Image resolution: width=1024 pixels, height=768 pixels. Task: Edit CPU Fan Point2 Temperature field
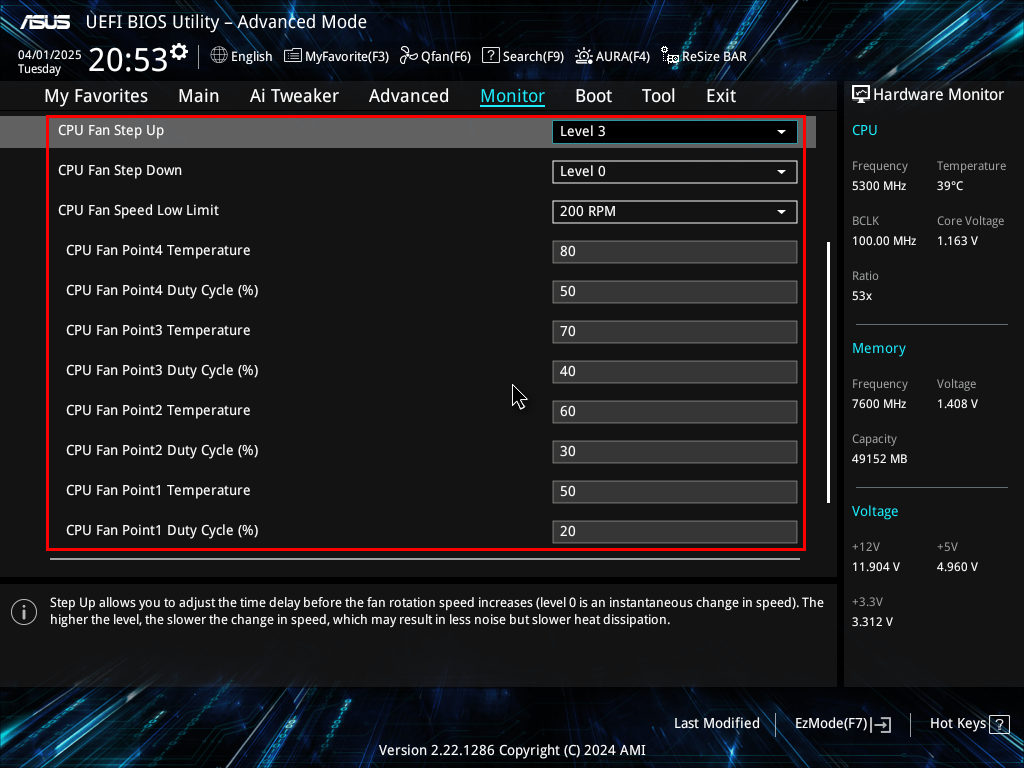(x=675, y=411)
